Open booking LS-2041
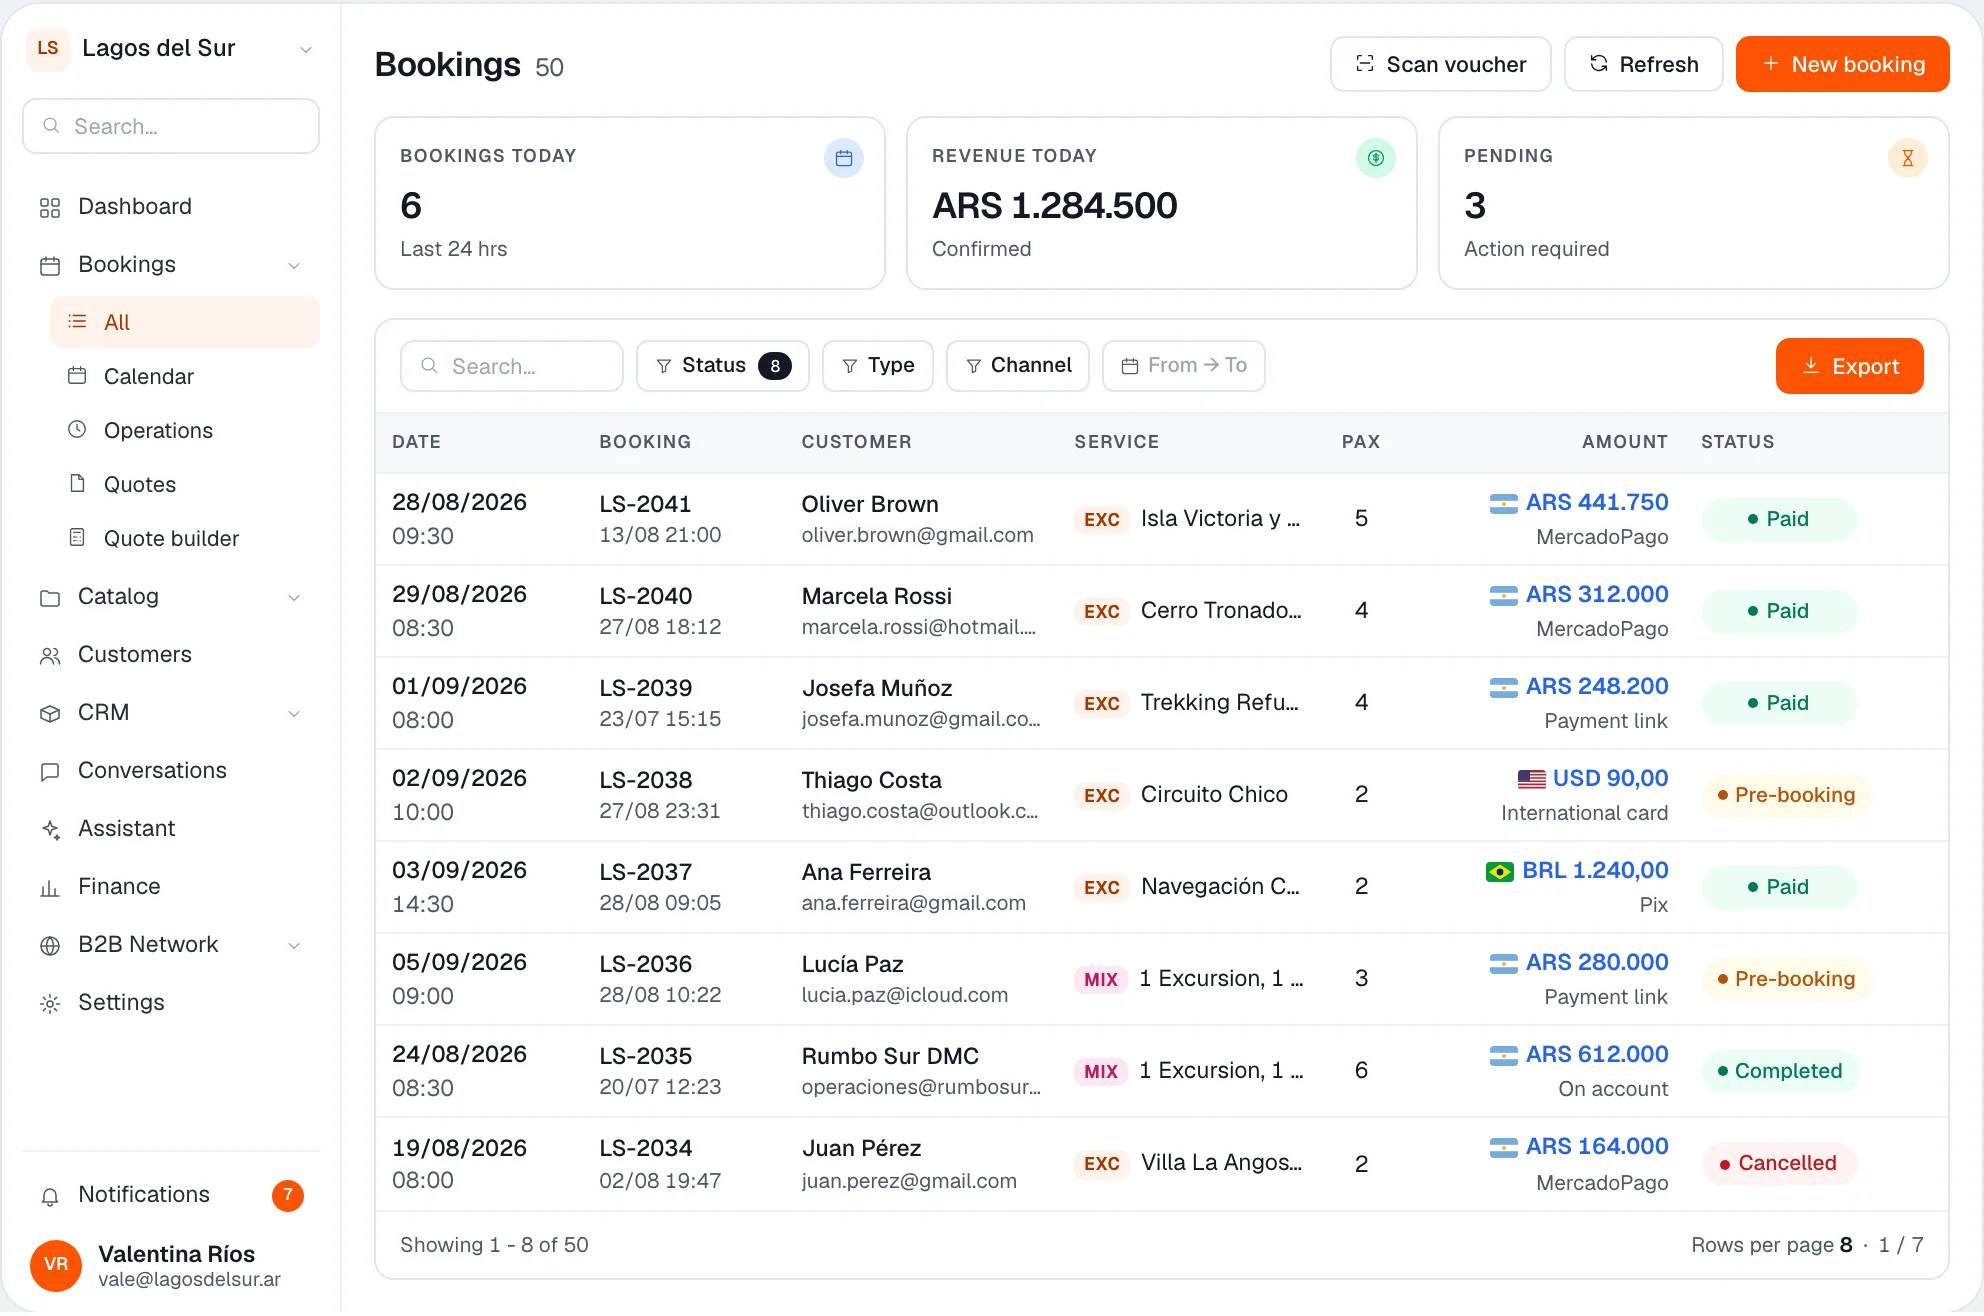The width and height of the screenshot is (1984, 1316). (x=645, y=504)
